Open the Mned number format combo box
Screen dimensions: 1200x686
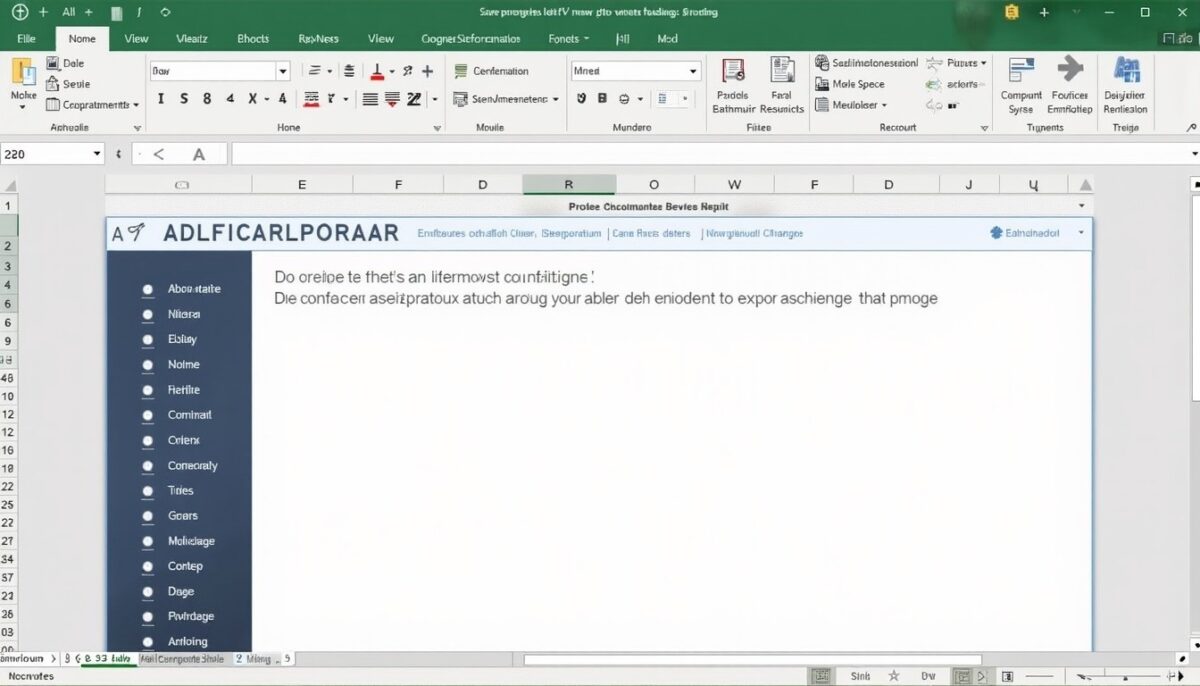(635, 71)
